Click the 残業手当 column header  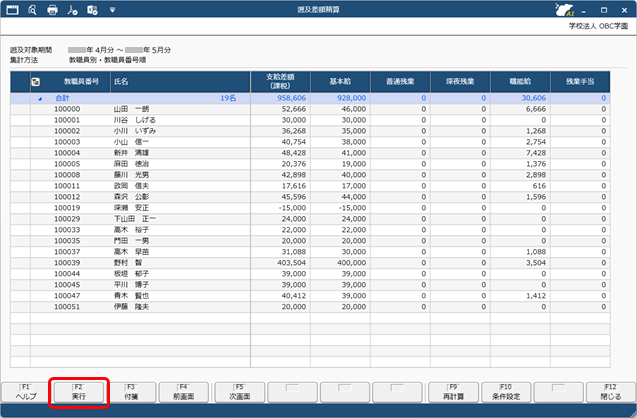(x=580, y=82)
